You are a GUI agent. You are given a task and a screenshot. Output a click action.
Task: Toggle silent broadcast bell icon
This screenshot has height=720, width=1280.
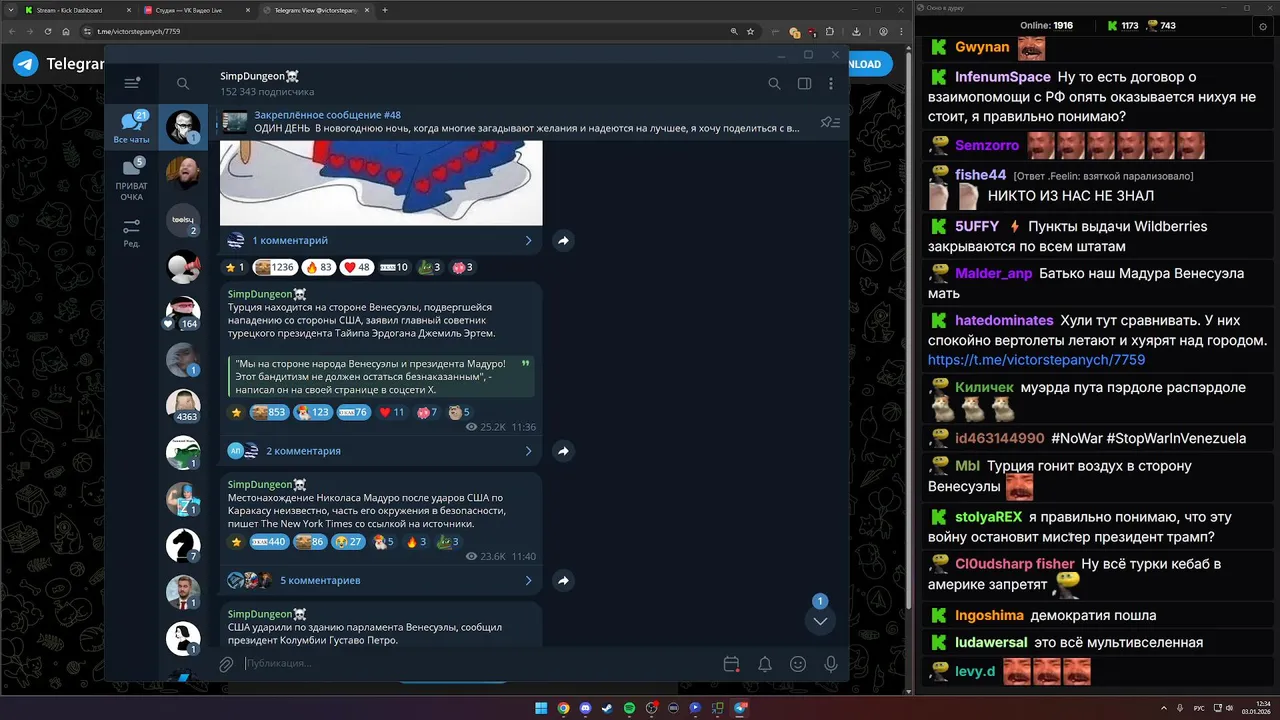coord(765,664)
